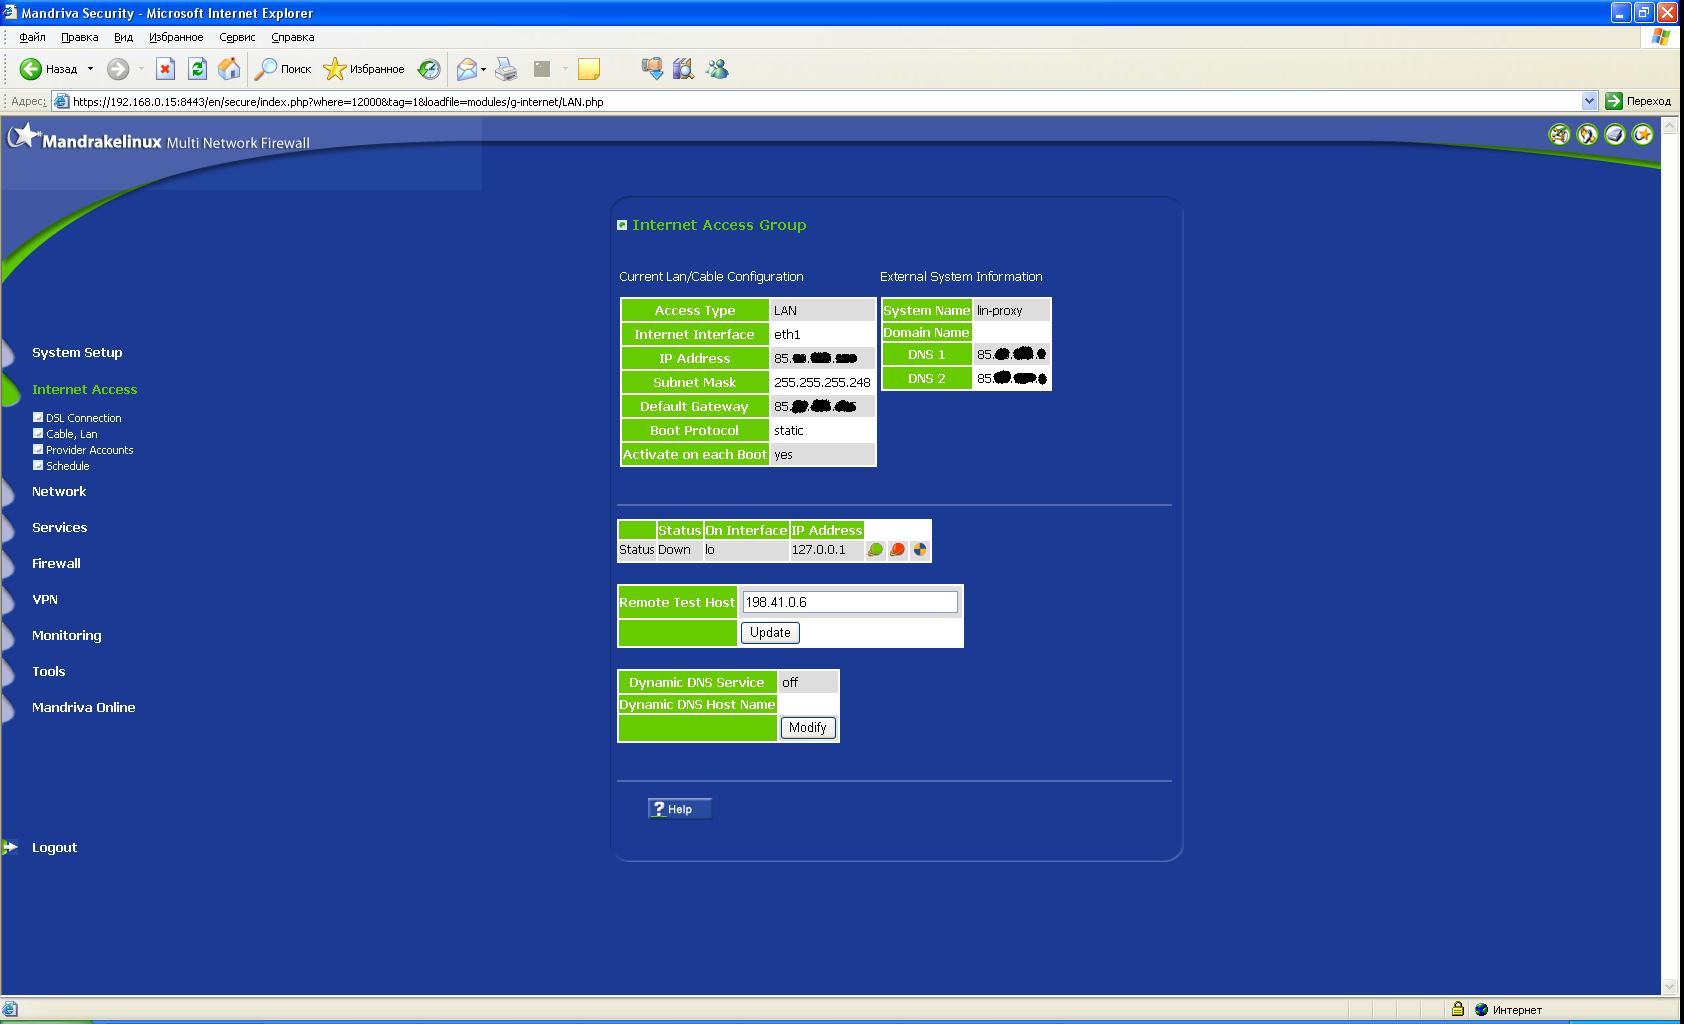
Task: Click the Search magnifier toolbar icon
Action: pos(265,69)
